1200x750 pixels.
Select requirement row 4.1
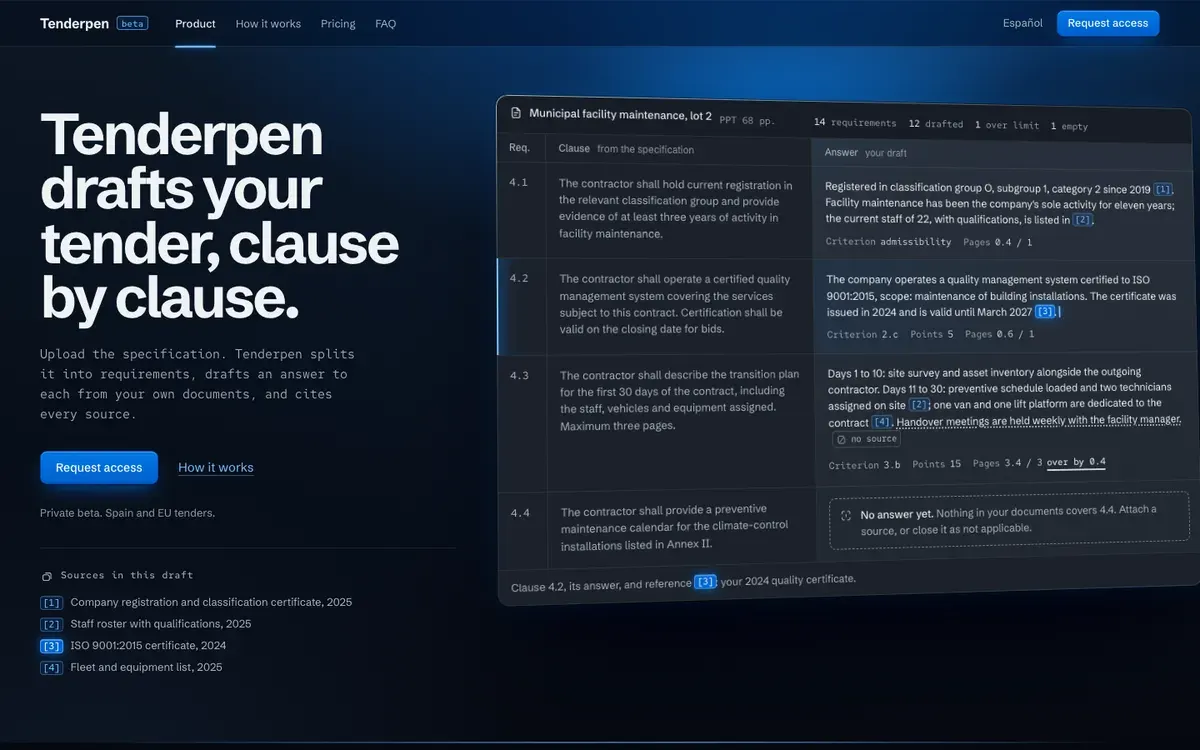848,210
